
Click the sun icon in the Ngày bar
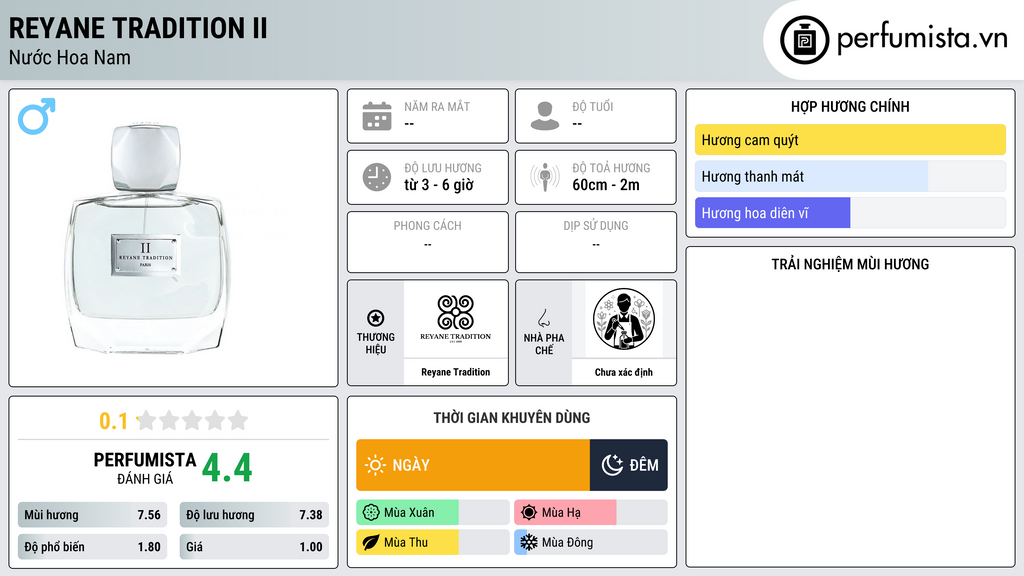coord(375,465)
